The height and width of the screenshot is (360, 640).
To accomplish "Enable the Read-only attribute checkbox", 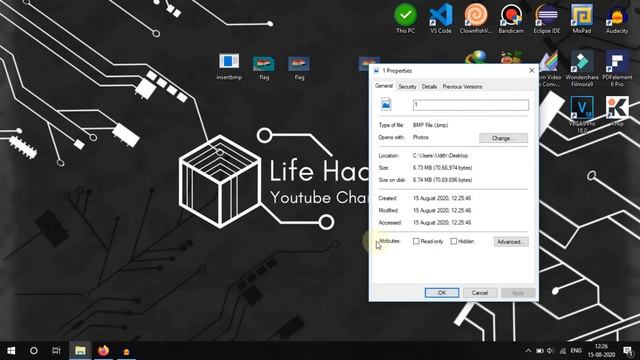I will 416,241.
